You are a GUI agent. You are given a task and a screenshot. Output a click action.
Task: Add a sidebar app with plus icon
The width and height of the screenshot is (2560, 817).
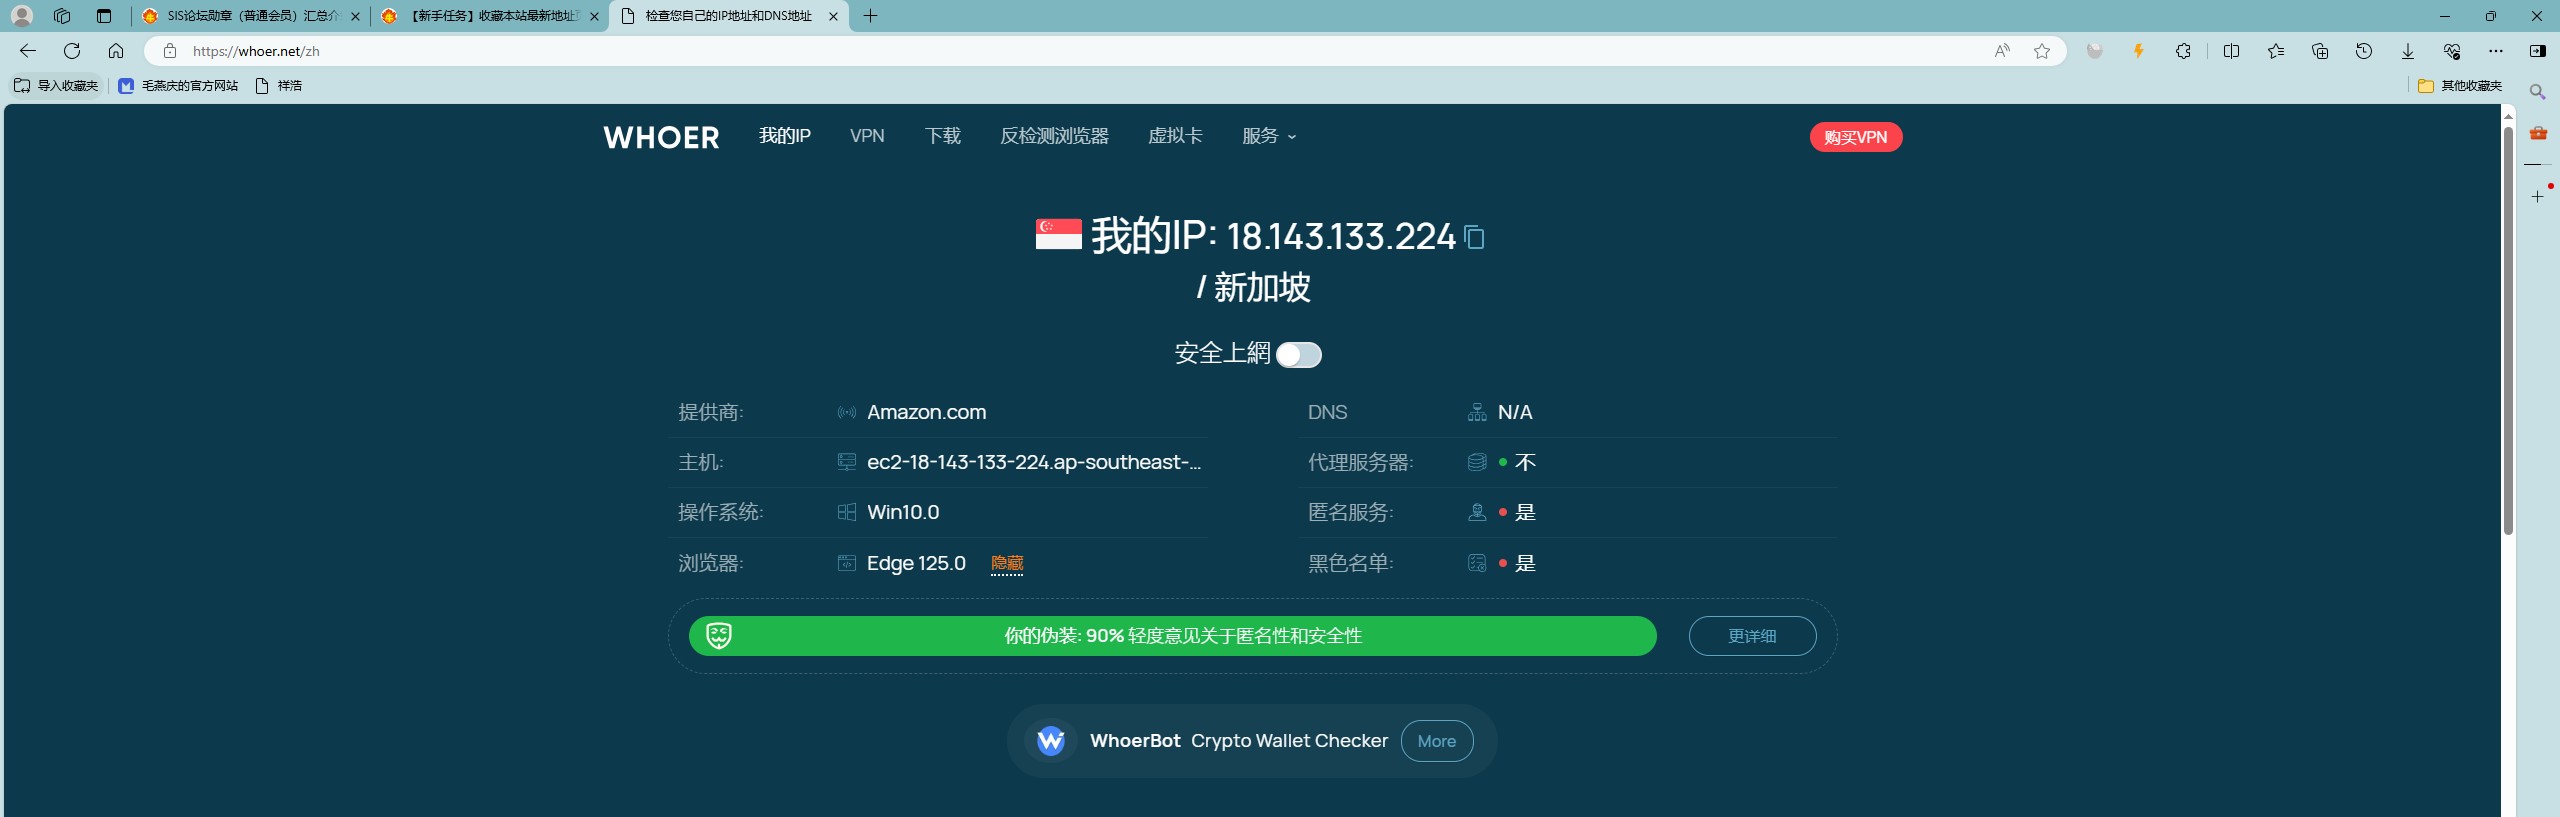point(2538,197)
